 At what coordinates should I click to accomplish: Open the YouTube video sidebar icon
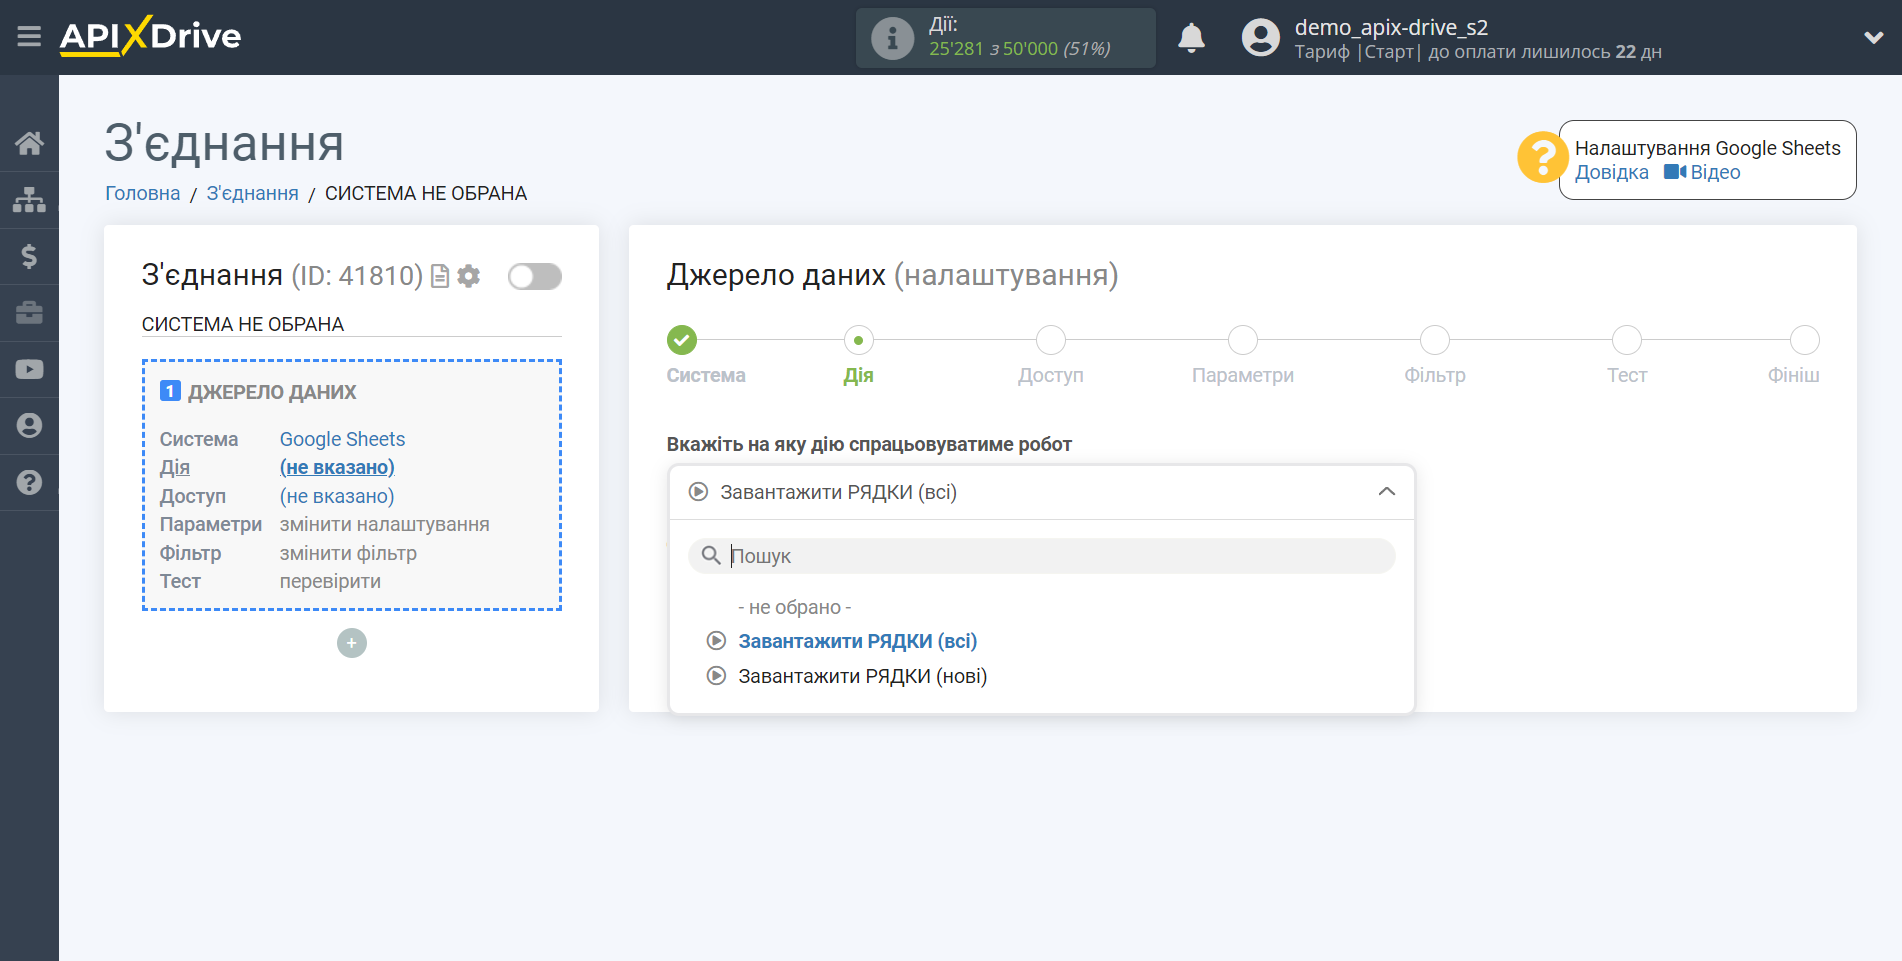pos(29,369)
